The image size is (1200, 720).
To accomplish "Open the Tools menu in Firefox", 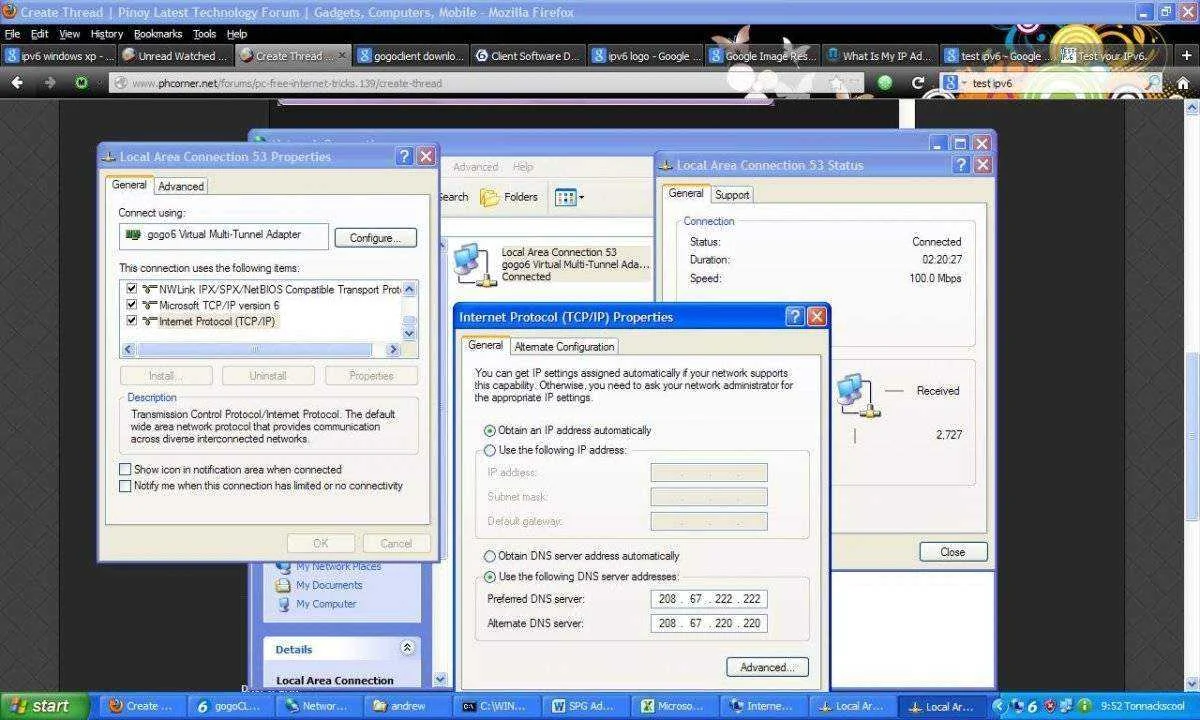I will click(x=204, y=33).
